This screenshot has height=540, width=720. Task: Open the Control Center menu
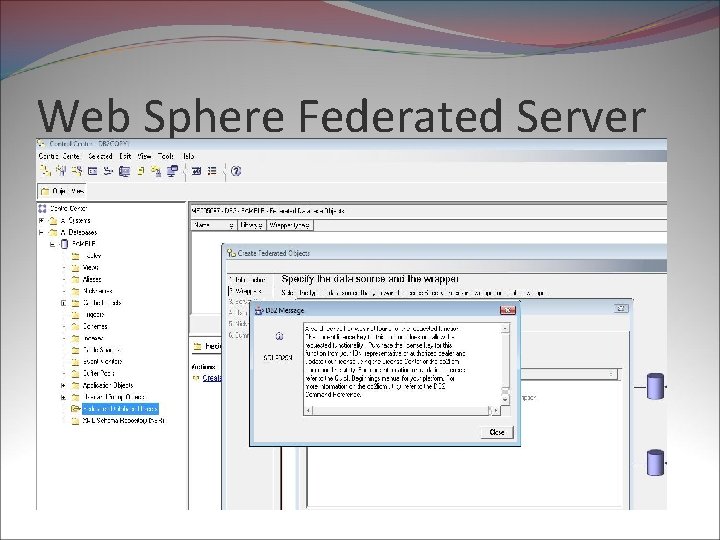coord(59,156)
